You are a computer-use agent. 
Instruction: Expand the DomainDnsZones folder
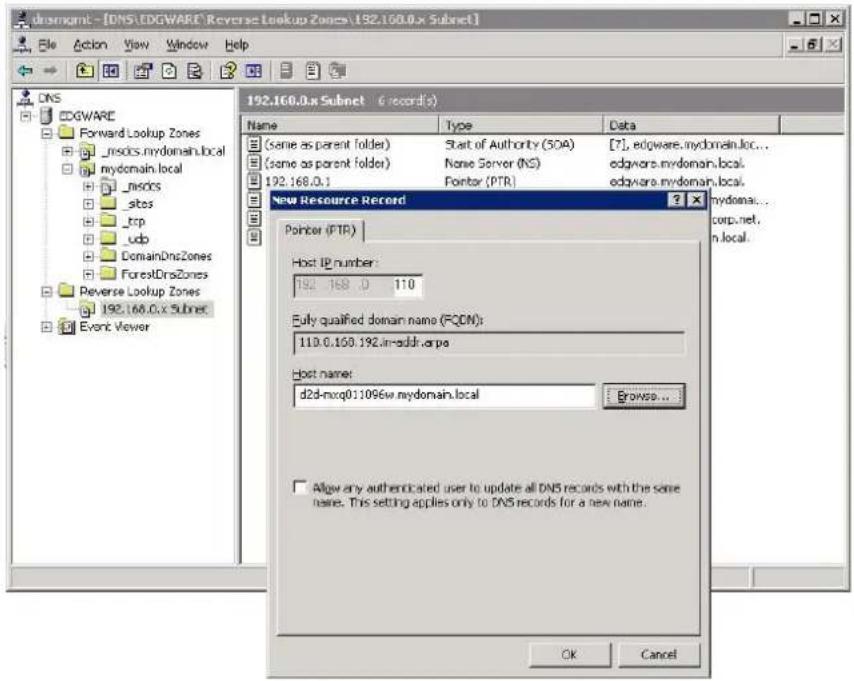(x=88, y=256)
